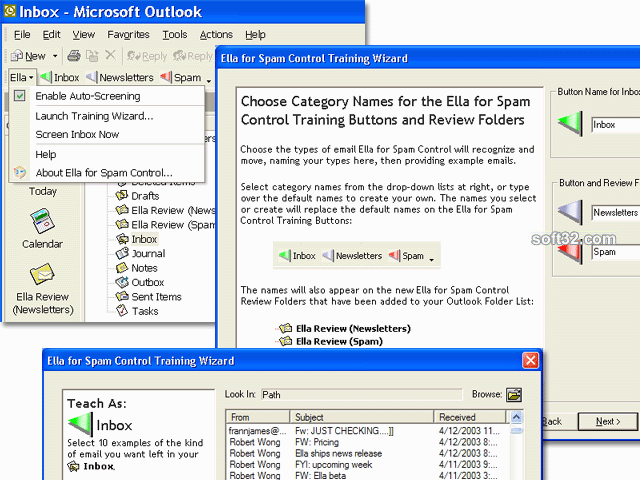Viewport: 640px width, 480px height.
Task: Open the New button dropdown arrow
Action: point(56,57)
